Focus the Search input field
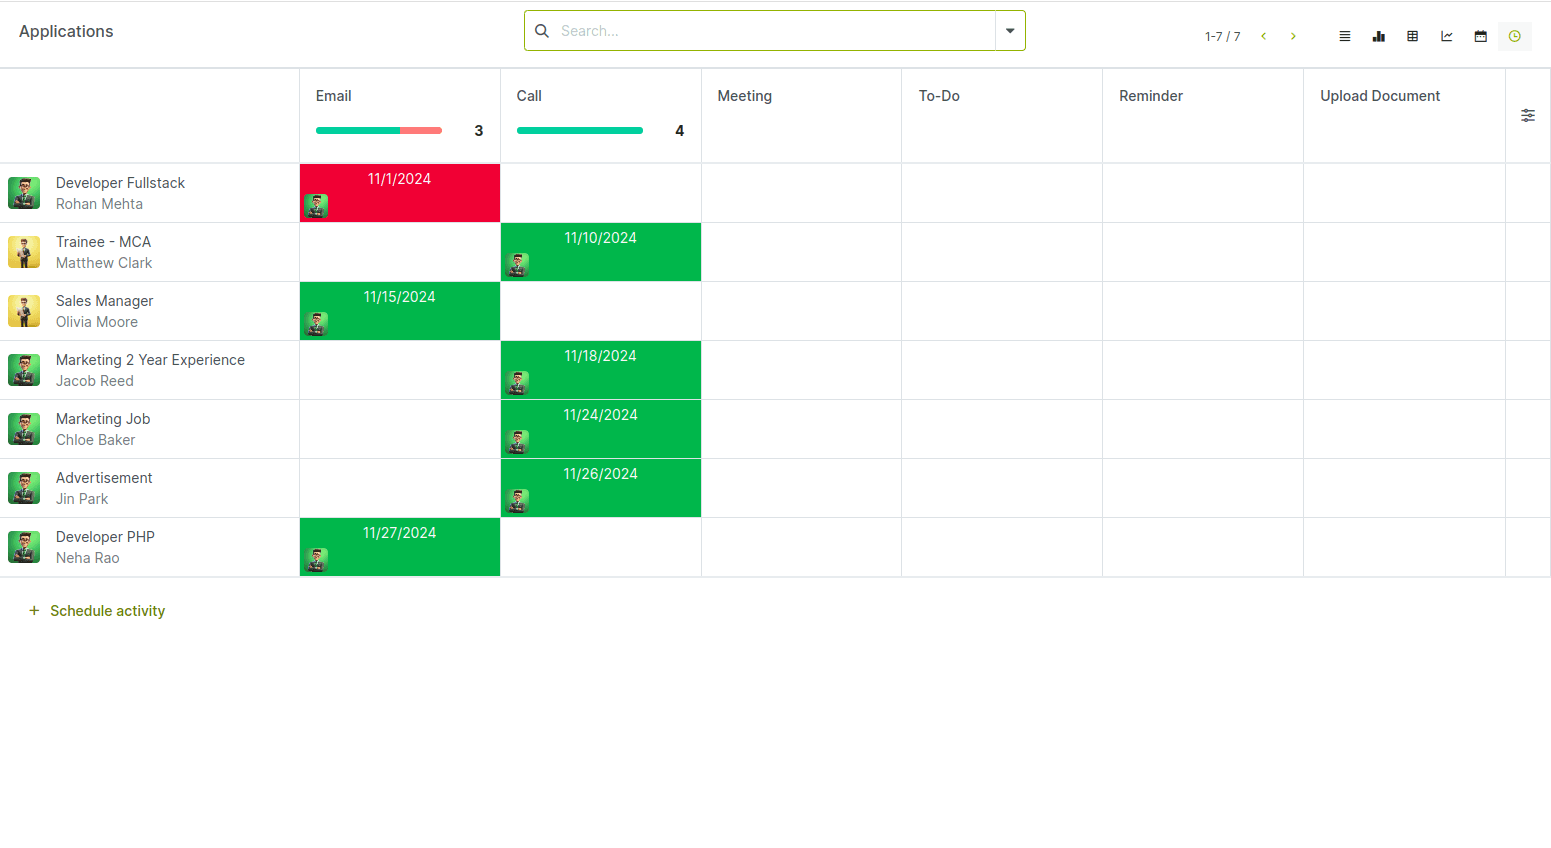 pos(775,31)
